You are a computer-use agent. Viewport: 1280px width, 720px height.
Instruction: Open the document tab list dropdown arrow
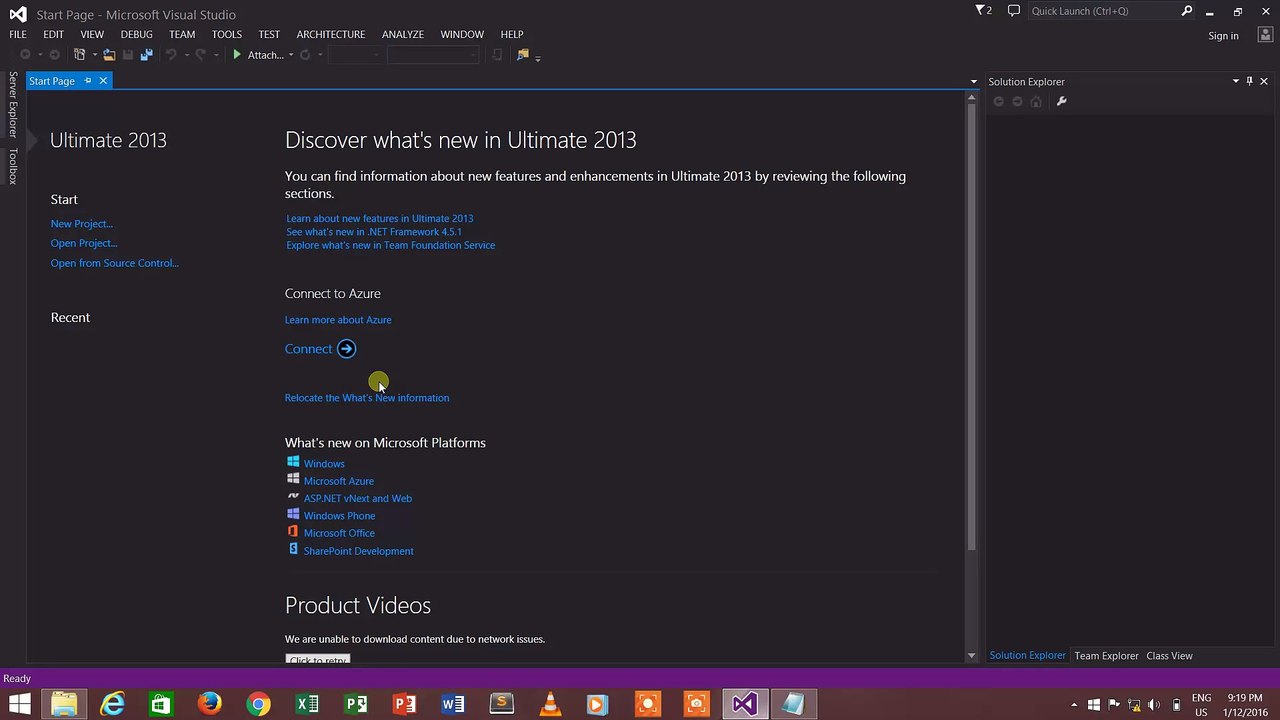click(973, 81)
